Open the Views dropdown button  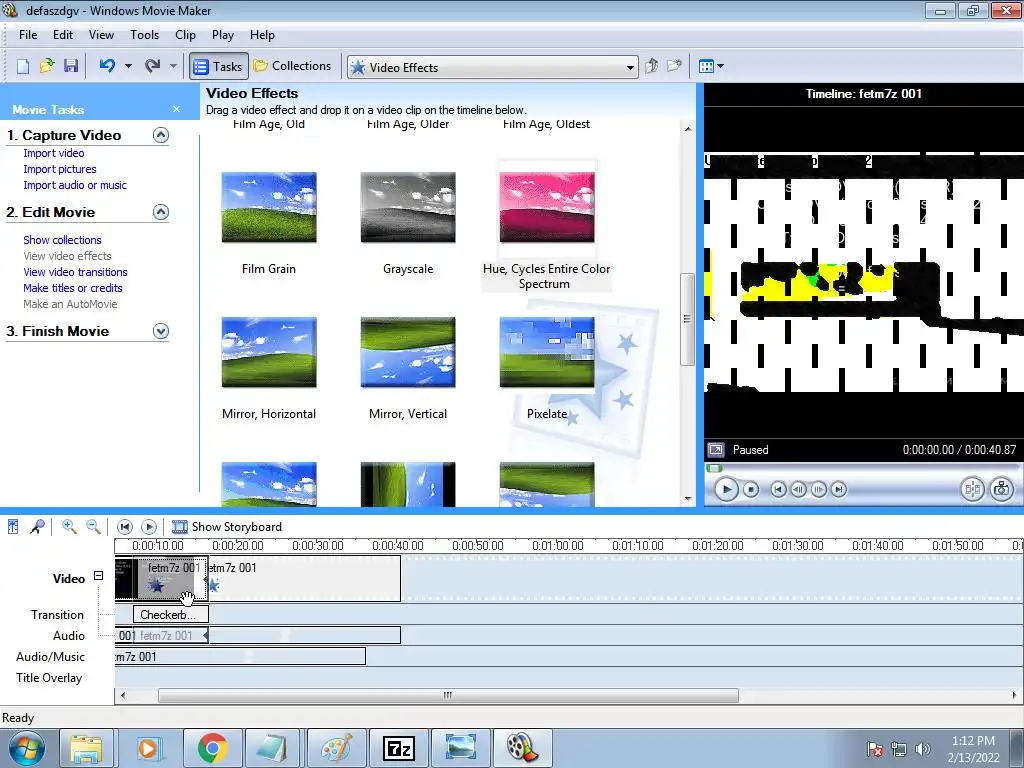[x=711, y=66]
